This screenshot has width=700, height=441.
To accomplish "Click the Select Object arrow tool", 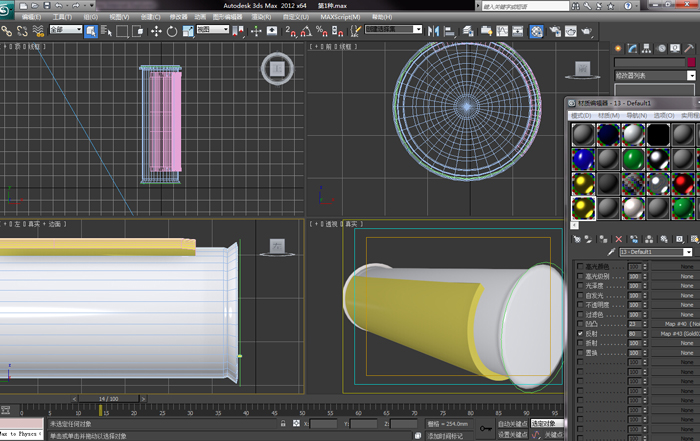I will click(91, 31).
